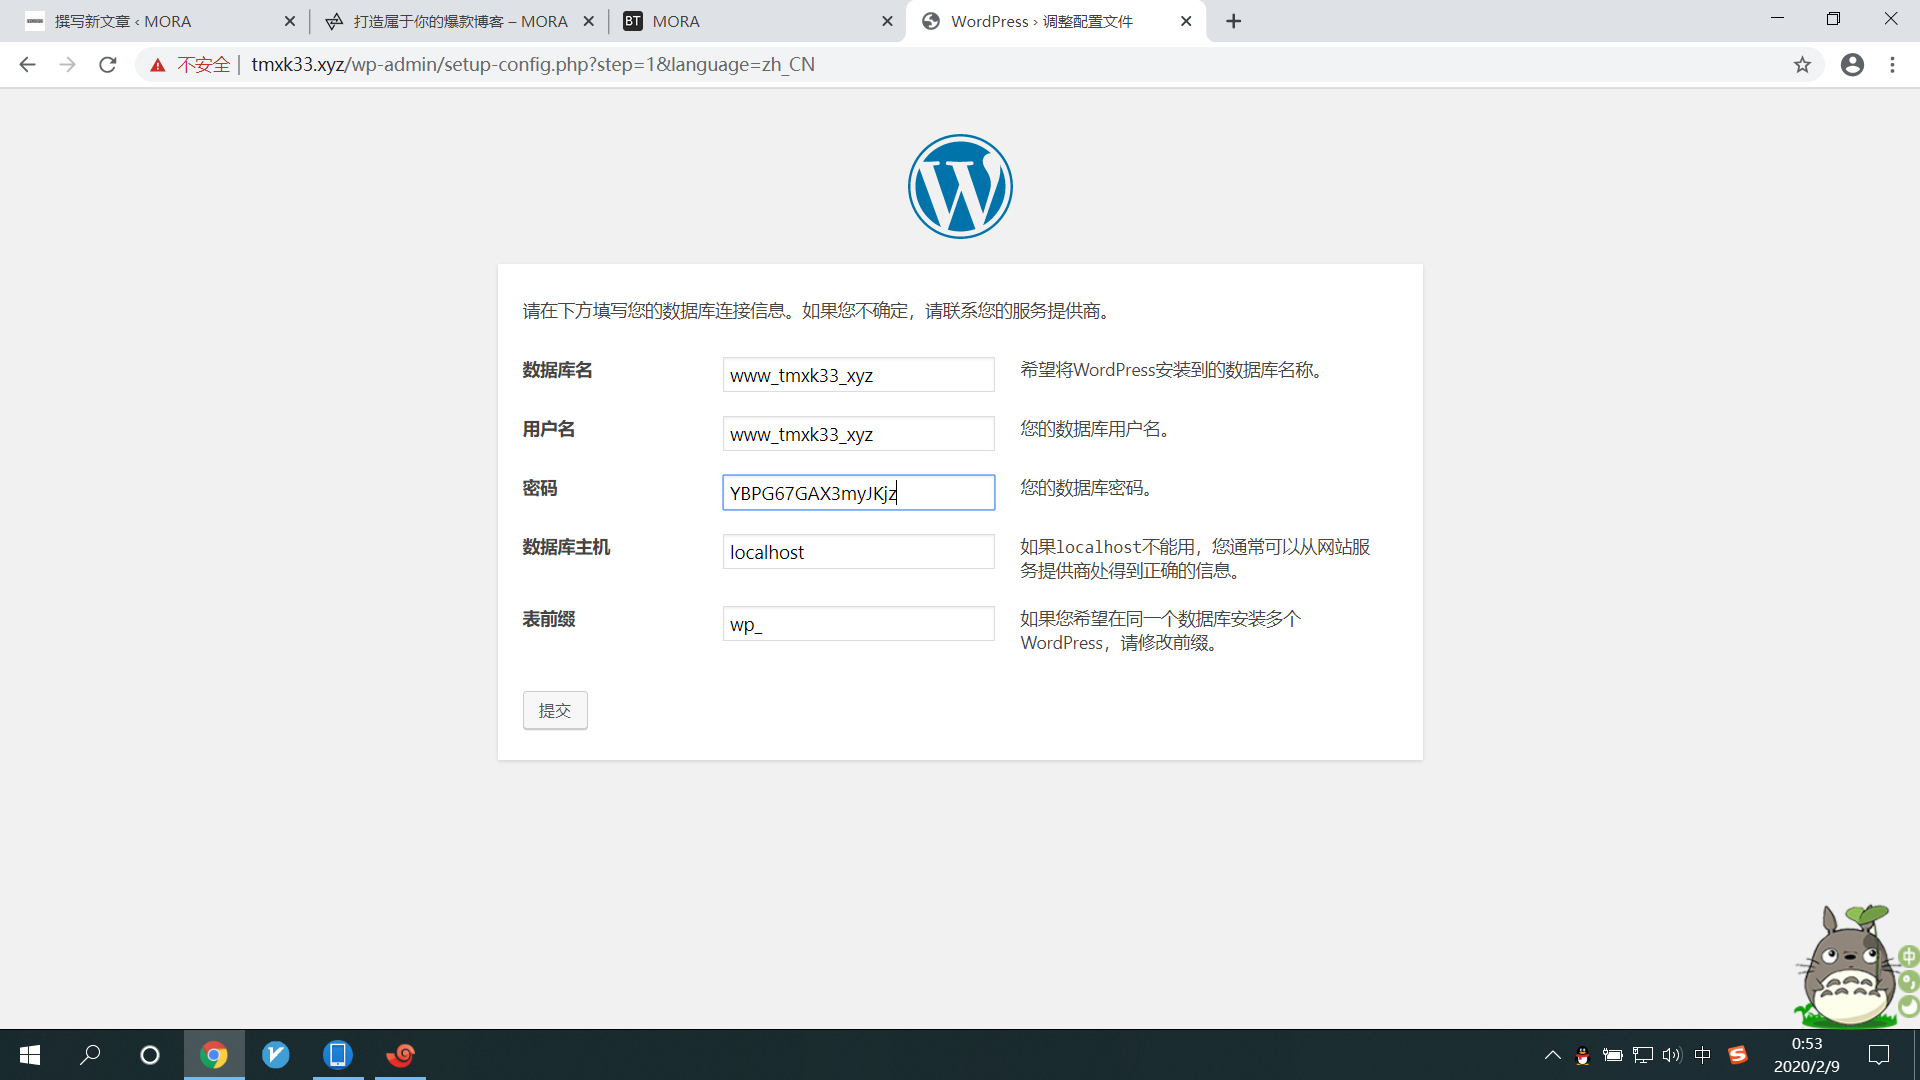Viewport: 1920px width, 1080px height.
Task: Click the browser forward arrow
Action: (x=67, y=65)
